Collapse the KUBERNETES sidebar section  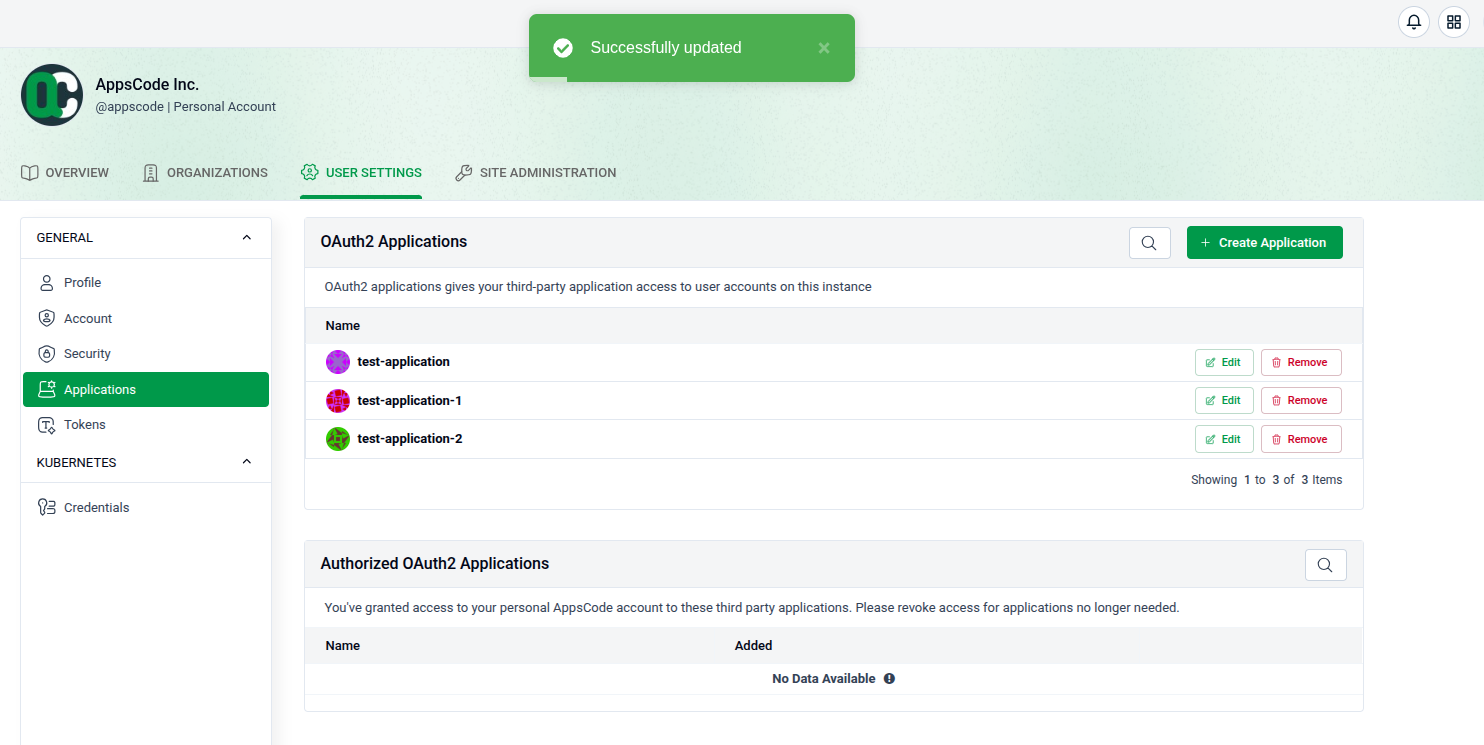pyautogui.click(x=247, y=463)
